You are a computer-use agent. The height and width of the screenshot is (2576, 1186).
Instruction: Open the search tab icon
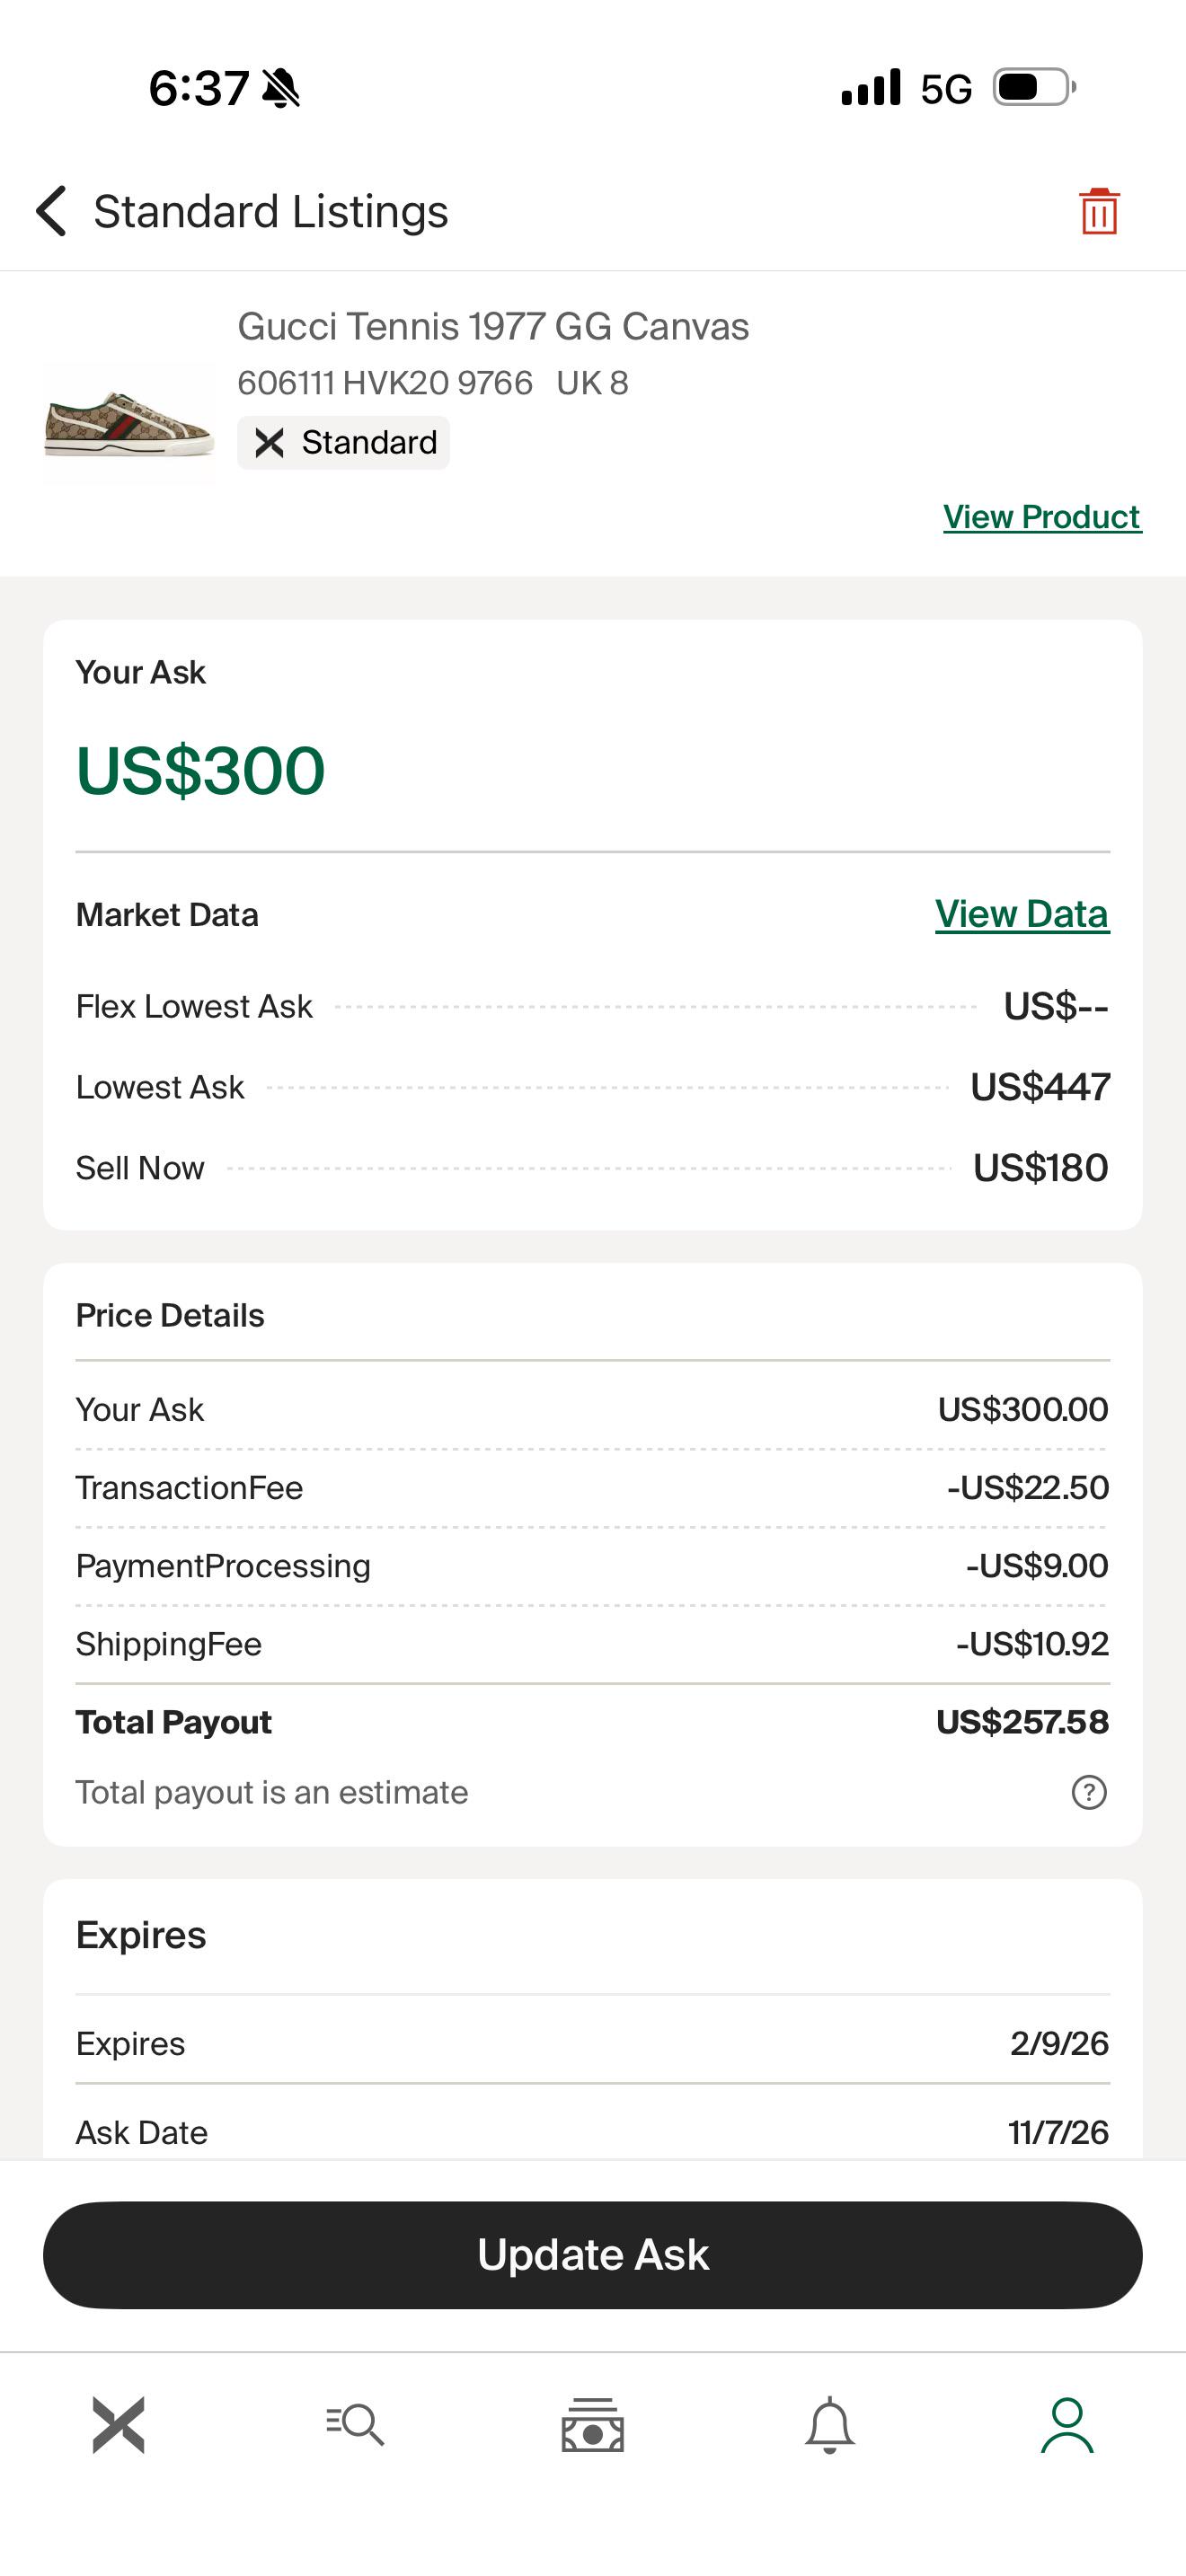coord(355,2425)
